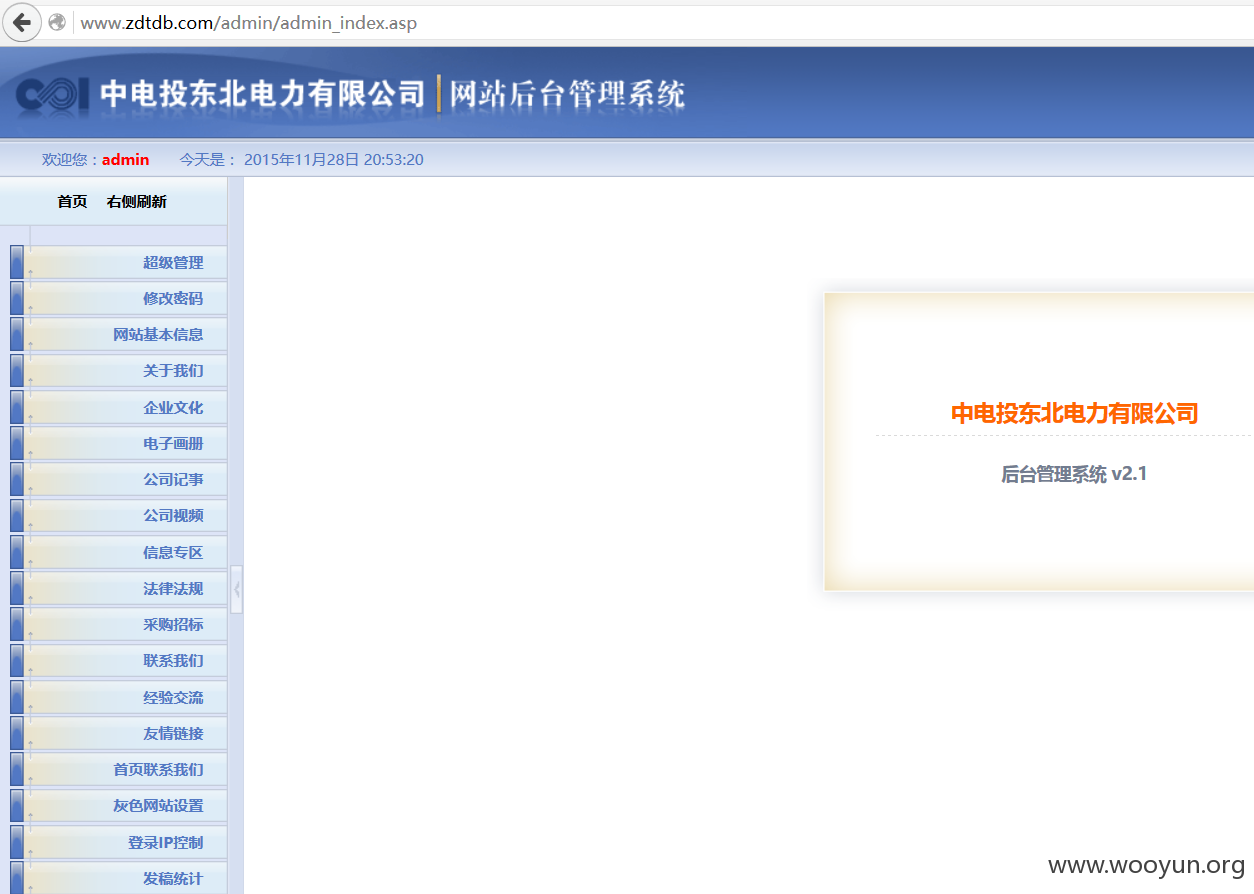The width and height of the screenshot is (1254, 894).
Task: Click the orange 中电投东北电力有限公司 title
Action: point(1074,413)
